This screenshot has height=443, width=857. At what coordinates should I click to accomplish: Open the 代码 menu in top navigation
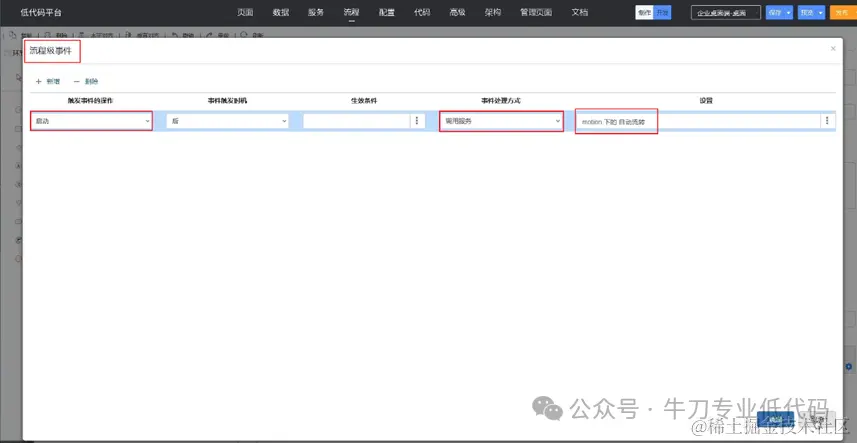click(x=422, y=12)
